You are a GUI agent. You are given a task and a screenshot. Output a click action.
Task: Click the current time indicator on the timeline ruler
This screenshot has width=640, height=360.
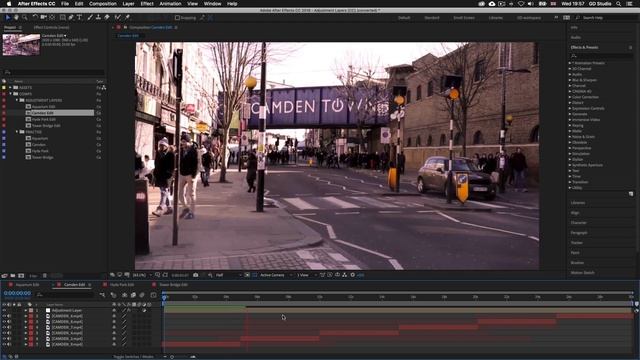tap(164, 298)
